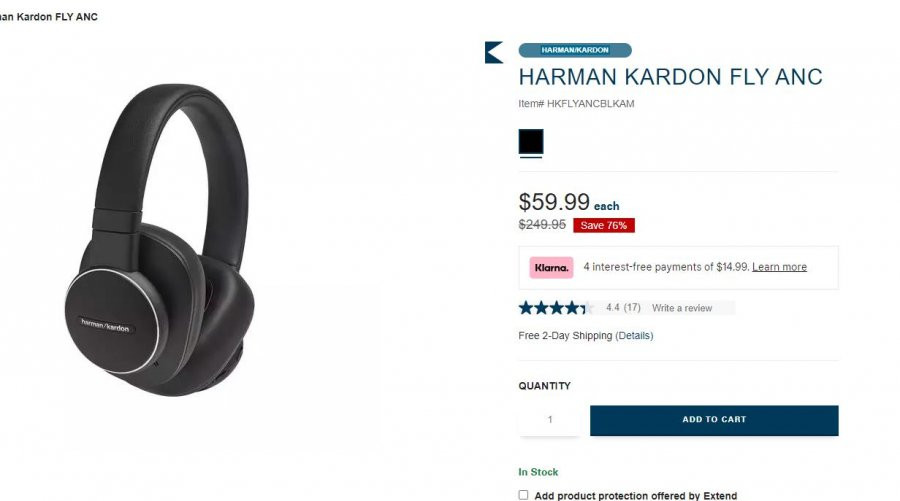Focus the Quantity input field
Viewport: 900px width, 501px height.
click(x=549, y=420)
